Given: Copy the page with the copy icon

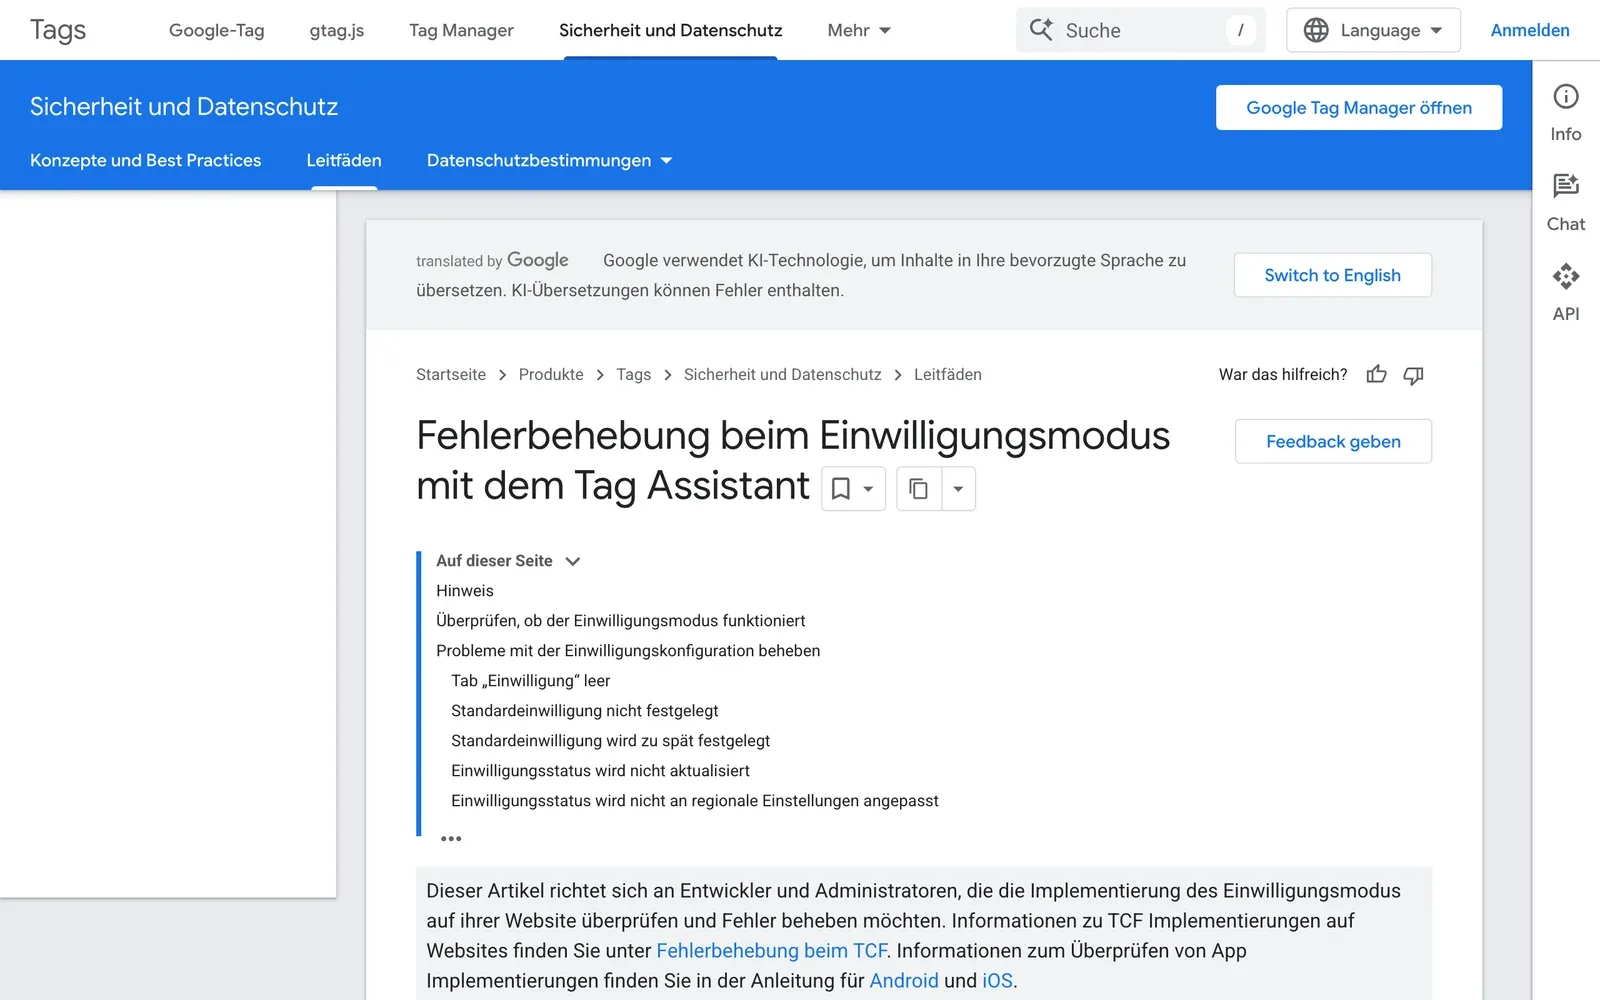Looking at the screenshot, I should (918, 489).
